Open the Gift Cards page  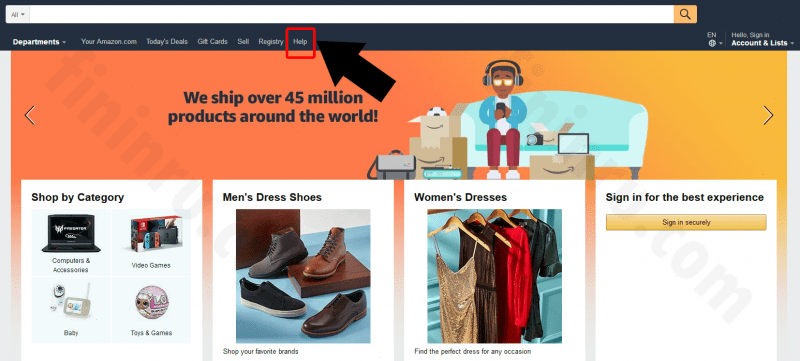212,42
